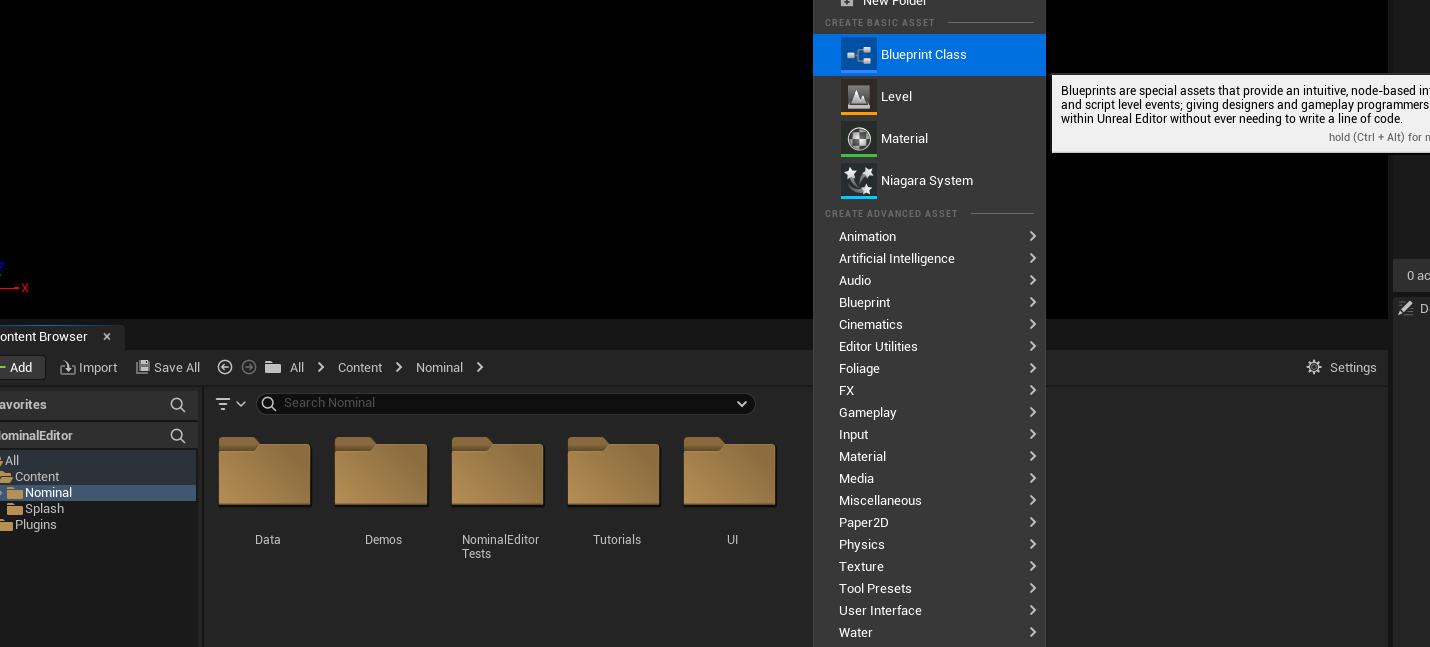Go back with the left arrow icon
1430x647 pixels.
[225, 368]
